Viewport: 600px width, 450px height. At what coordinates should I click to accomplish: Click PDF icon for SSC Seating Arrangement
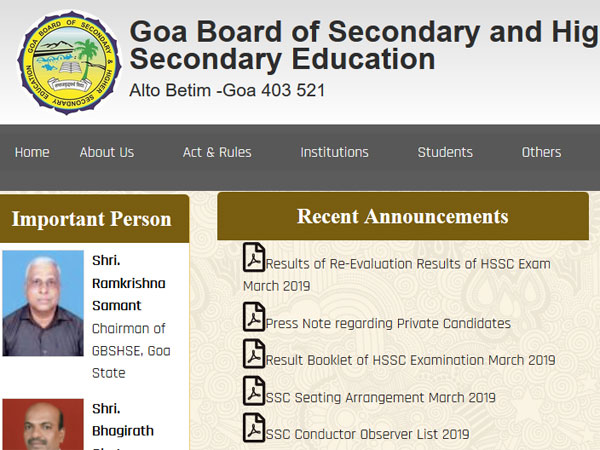pos(254,391)
